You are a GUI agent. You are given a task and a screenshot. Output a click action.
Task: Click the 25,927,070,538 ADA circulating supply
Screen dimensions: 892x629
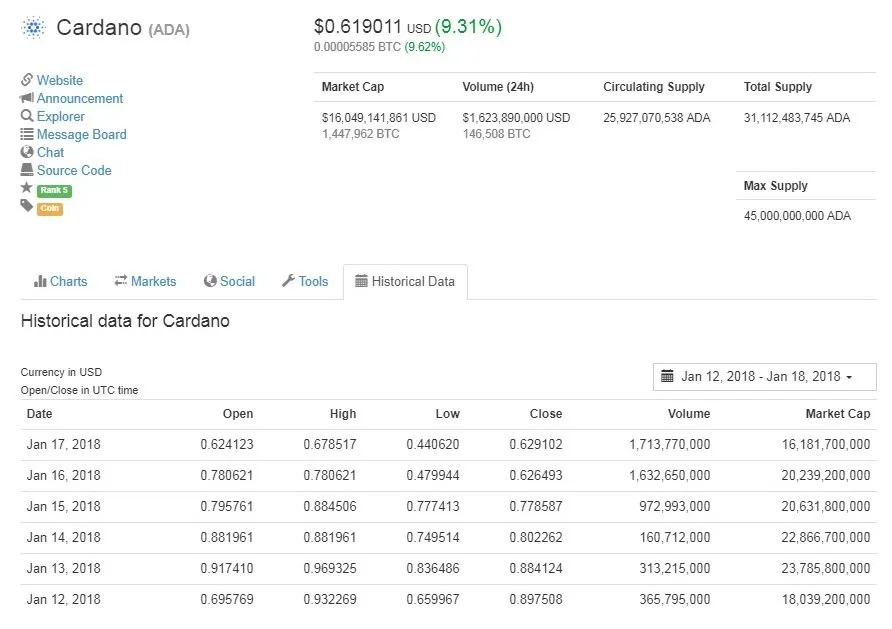[656, 118]
